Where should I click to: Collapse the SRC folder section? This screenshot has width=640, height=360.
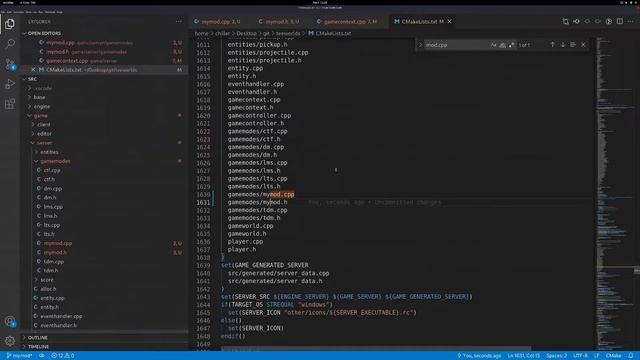coord(32,79)
